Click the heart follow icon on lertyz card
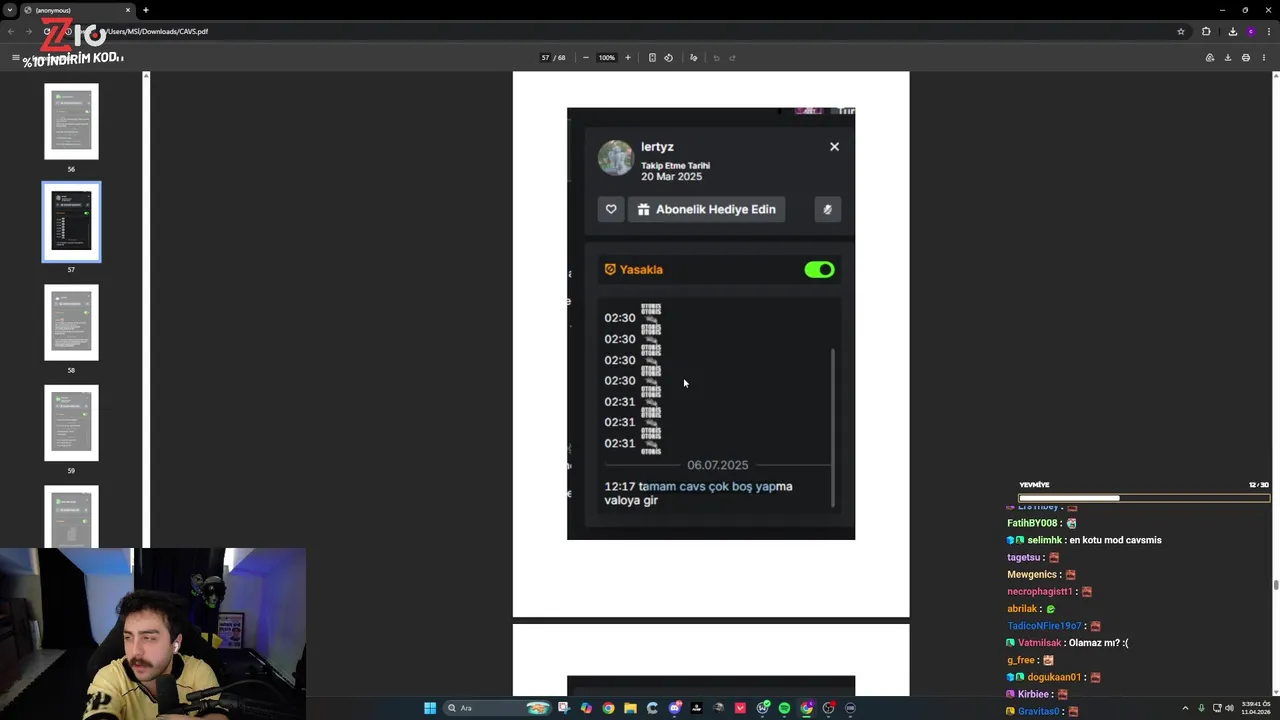Viewport: 1280px width, 720px height. click(611, 209)
